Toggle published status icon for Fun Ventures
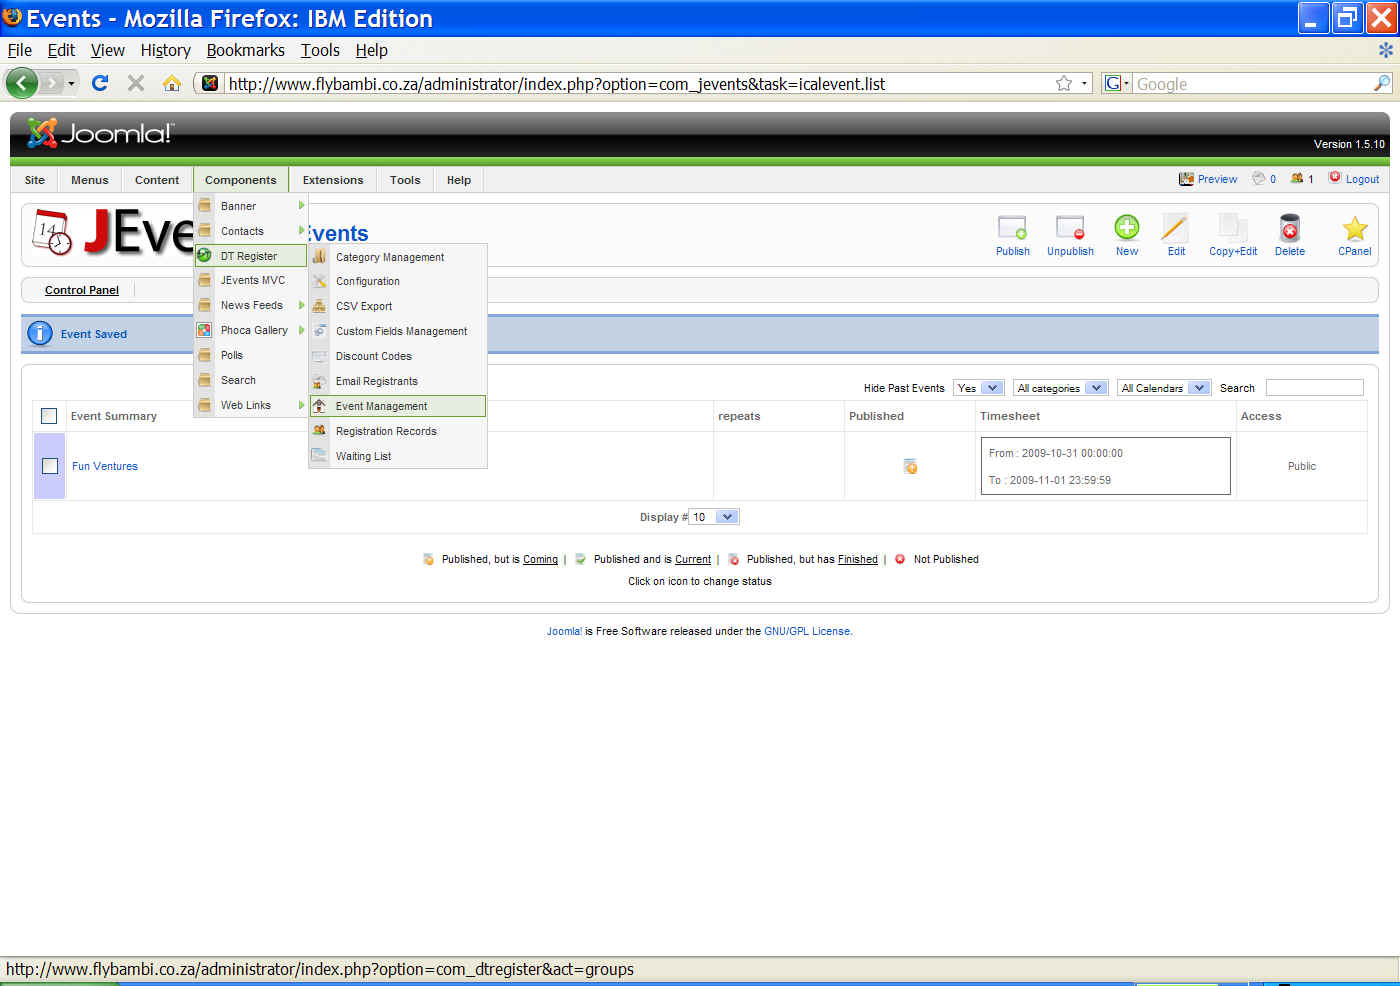Viewport: 1400px width, 986px height. (910, 466)
